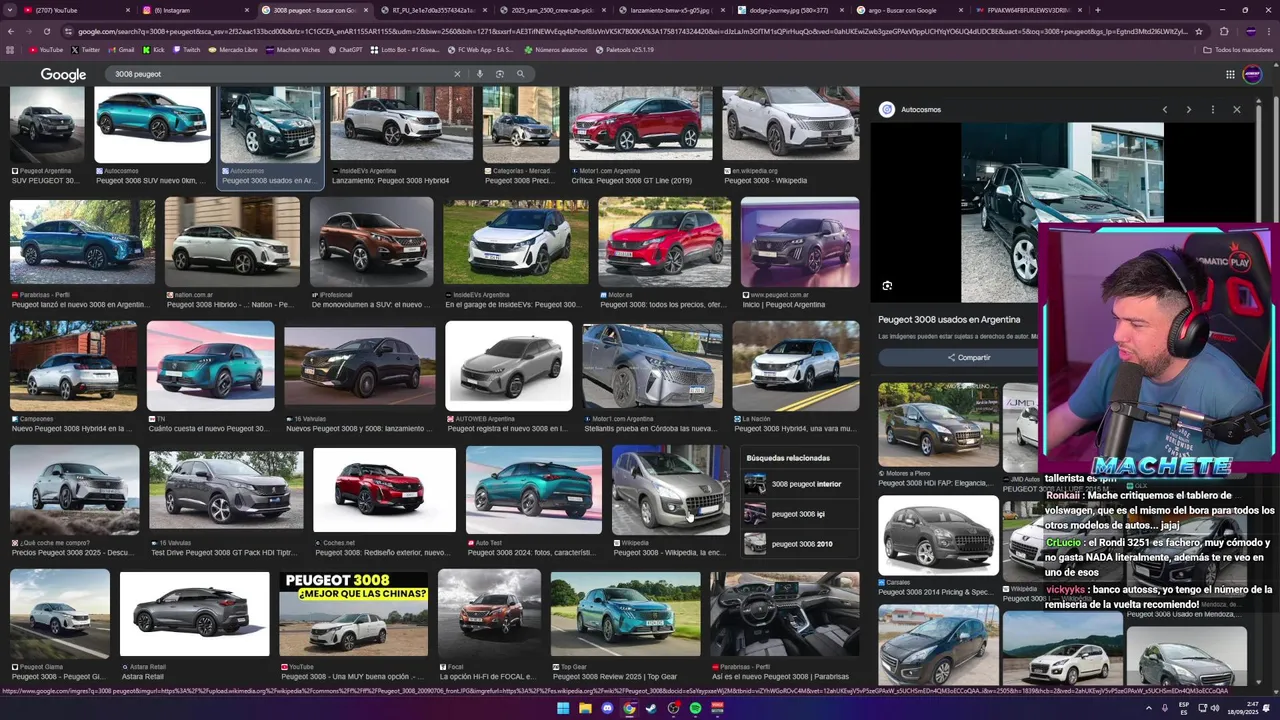Open File Explorer from taskbar
1280x720 pixels.
(x=585, y=708)
